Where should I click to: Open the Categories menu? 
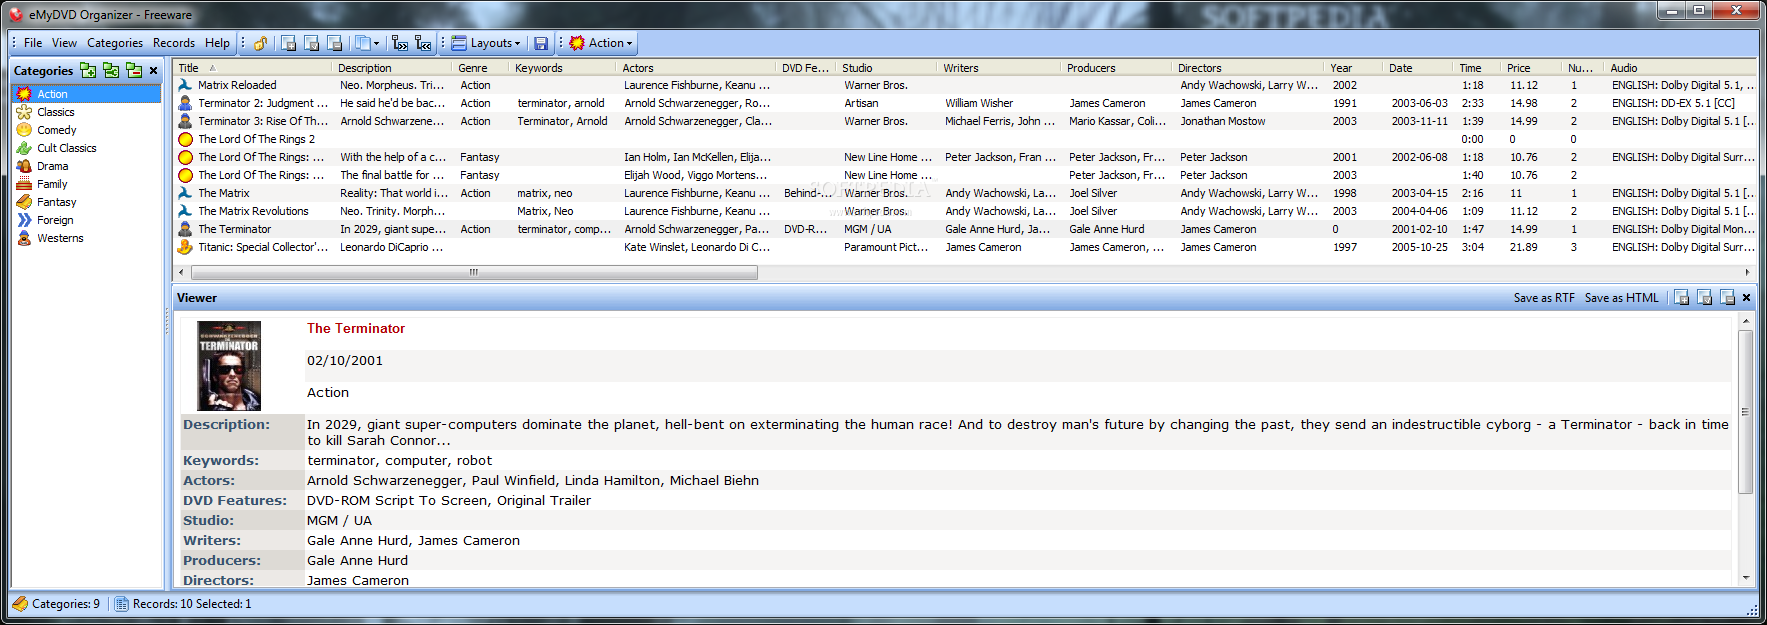[115, 43]
